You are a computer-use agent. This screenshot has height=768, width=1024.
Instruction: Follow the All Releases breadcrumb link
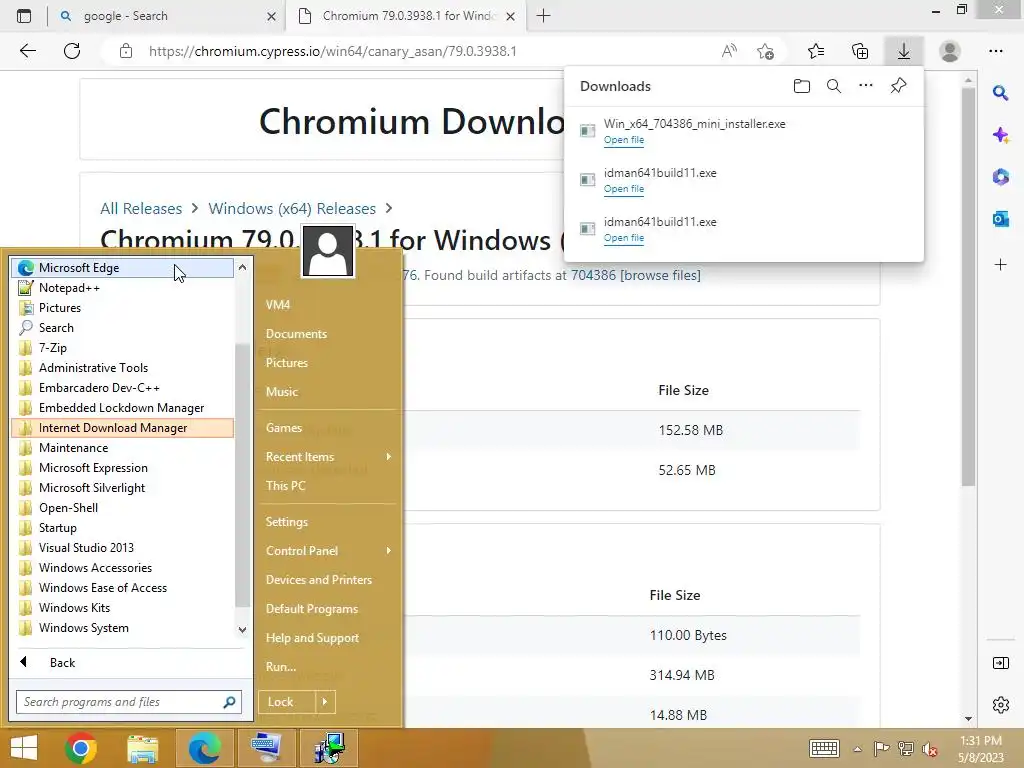point(141,208)
